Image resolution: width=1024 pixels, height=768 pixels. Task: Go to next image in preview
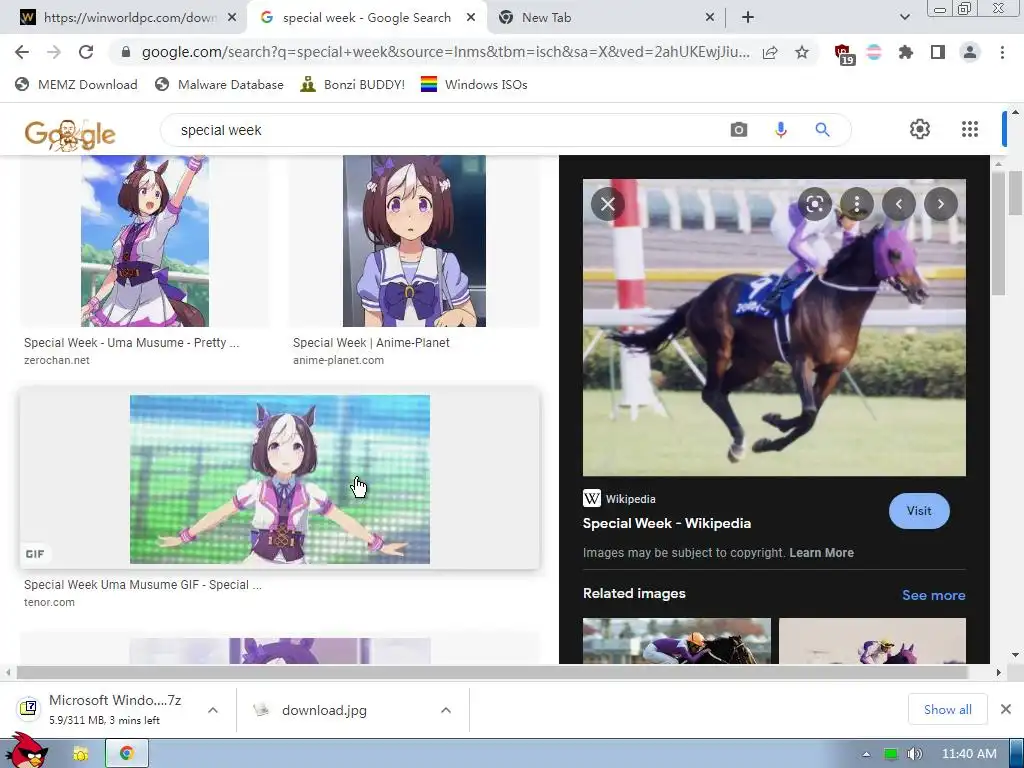tap(941, 204)
